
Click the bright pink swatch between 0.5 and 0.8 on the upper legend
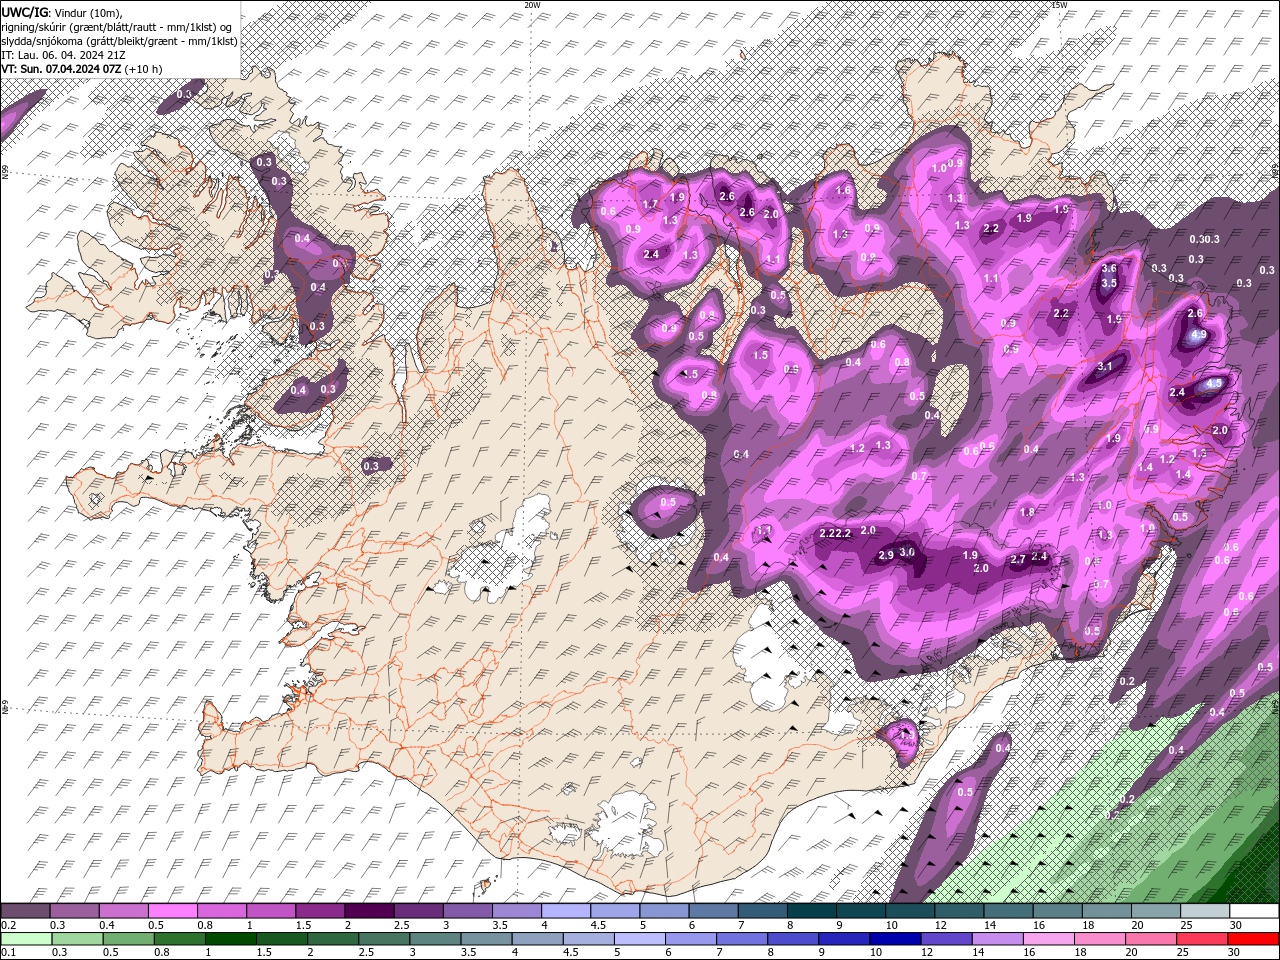point(173,911)
